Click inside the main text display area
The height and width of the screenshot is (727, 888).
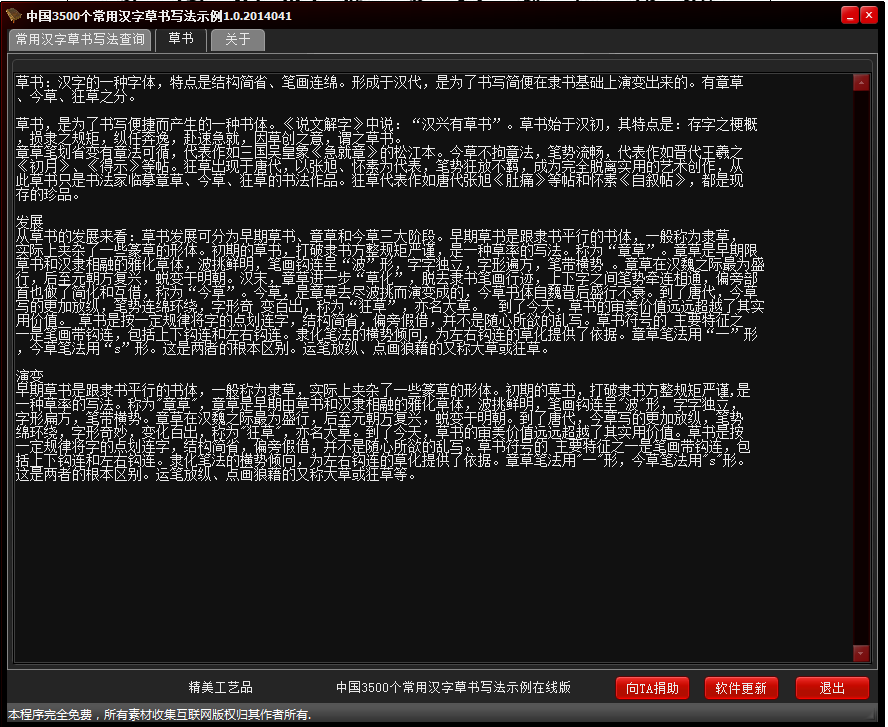point(430,550)
